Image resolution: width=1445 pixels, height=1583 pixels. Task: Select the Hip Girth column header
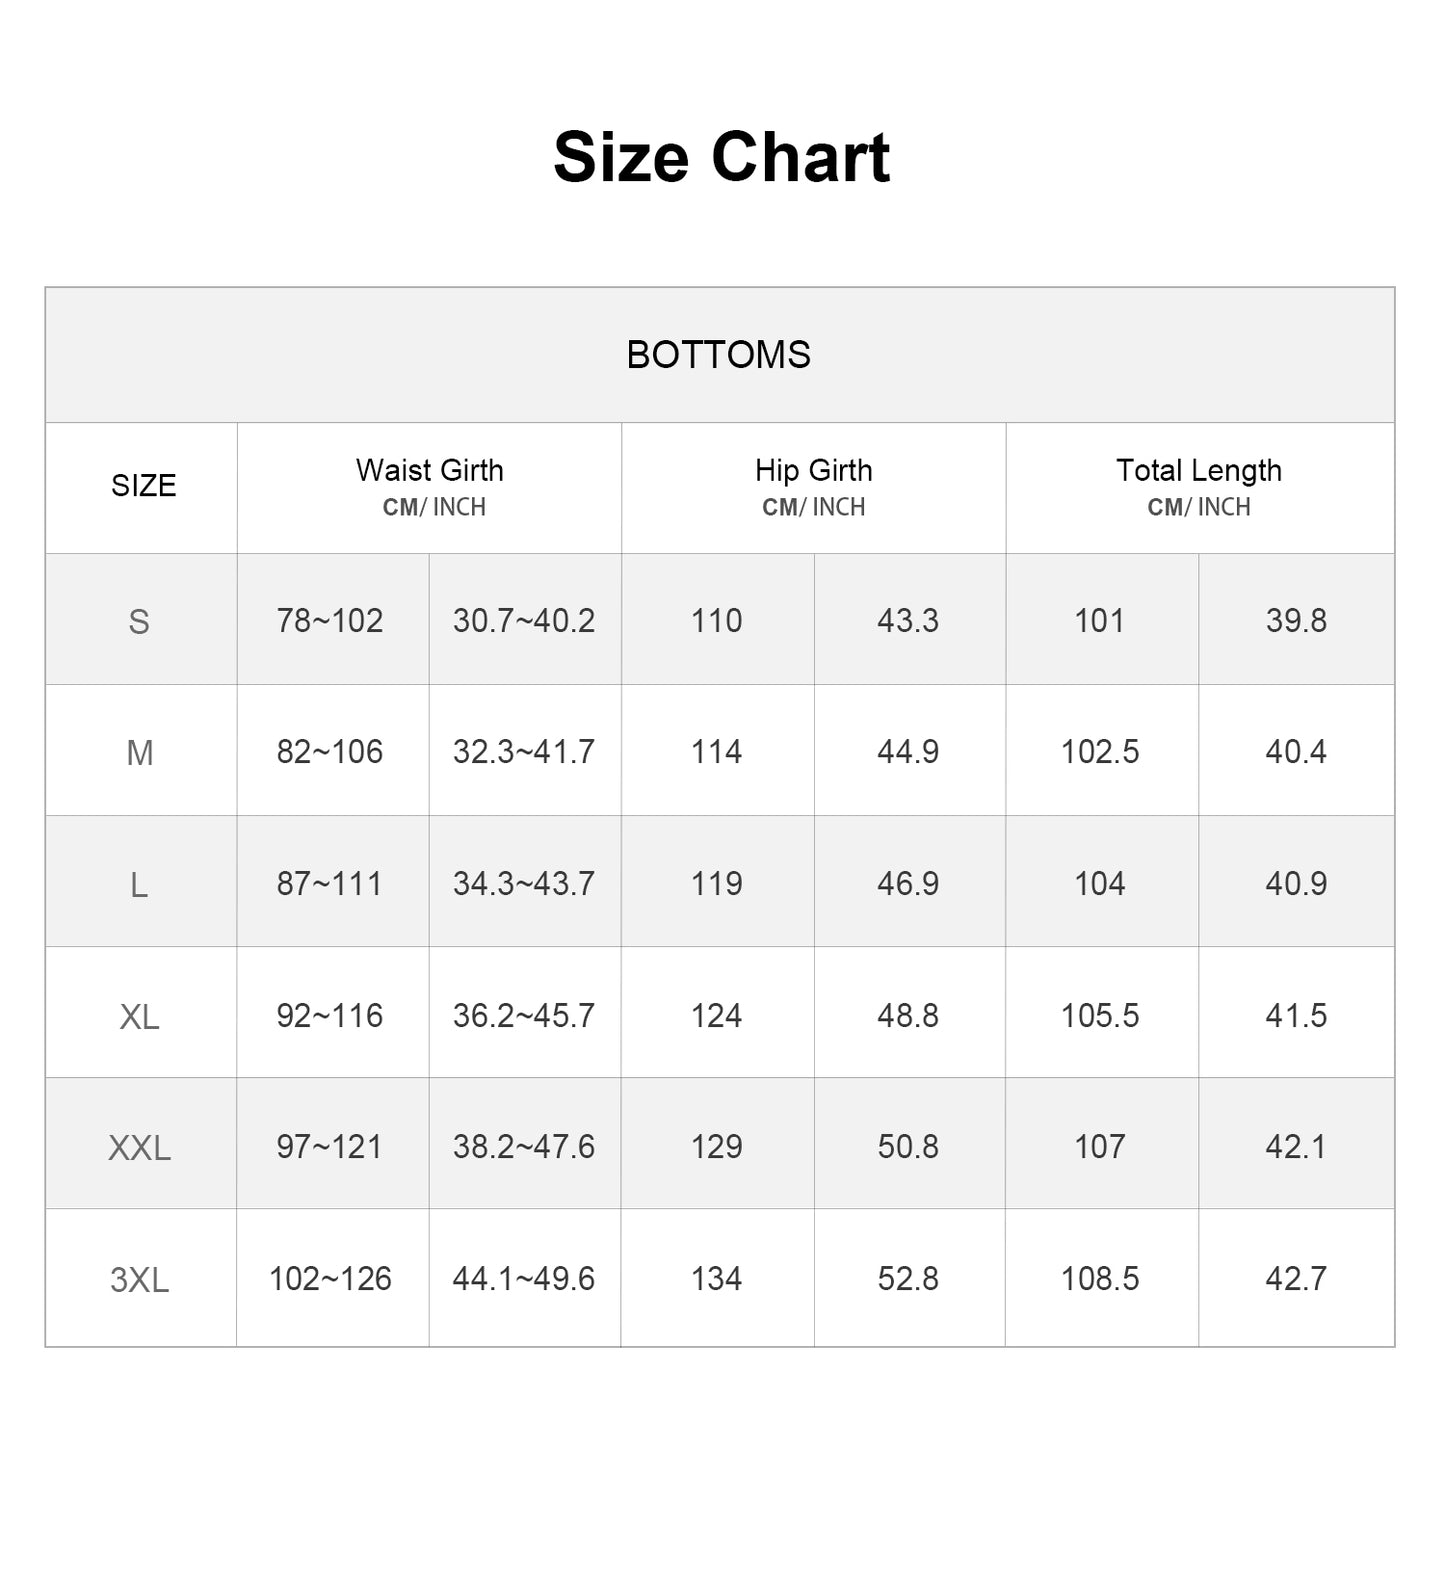coord(813,471)
